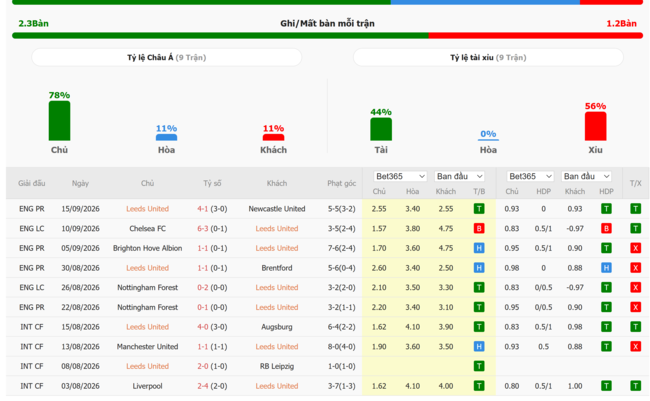Select the Tỷ lệ Châu Á tab
This screenshot has height=401, width=650.
[166, 57]
